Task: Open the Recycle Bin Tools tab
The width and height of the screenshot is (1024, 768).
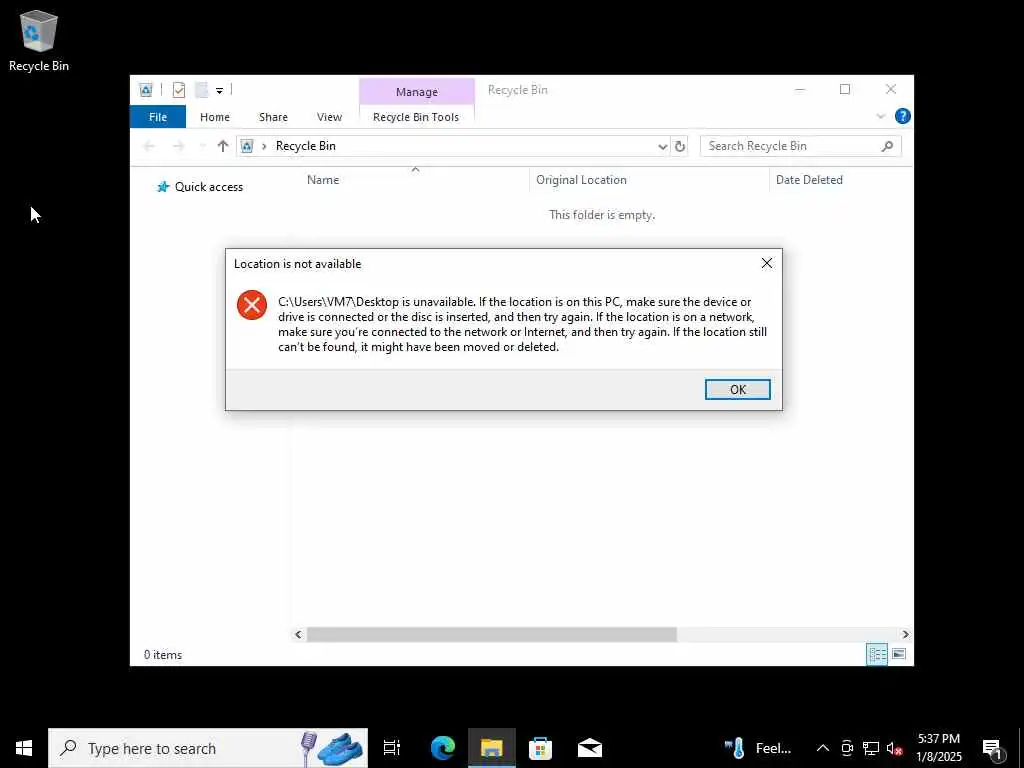Action: 416,117
